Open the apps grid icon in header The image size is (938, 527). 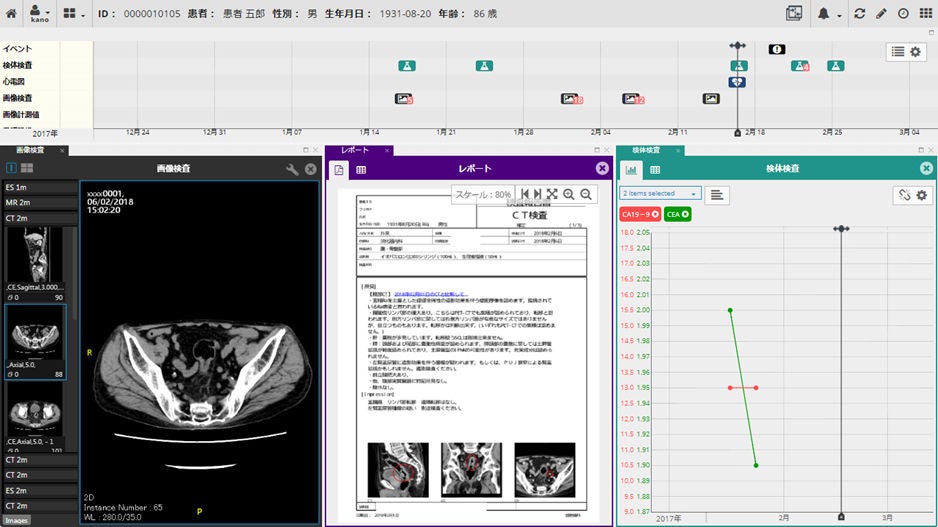click(925, 13)
